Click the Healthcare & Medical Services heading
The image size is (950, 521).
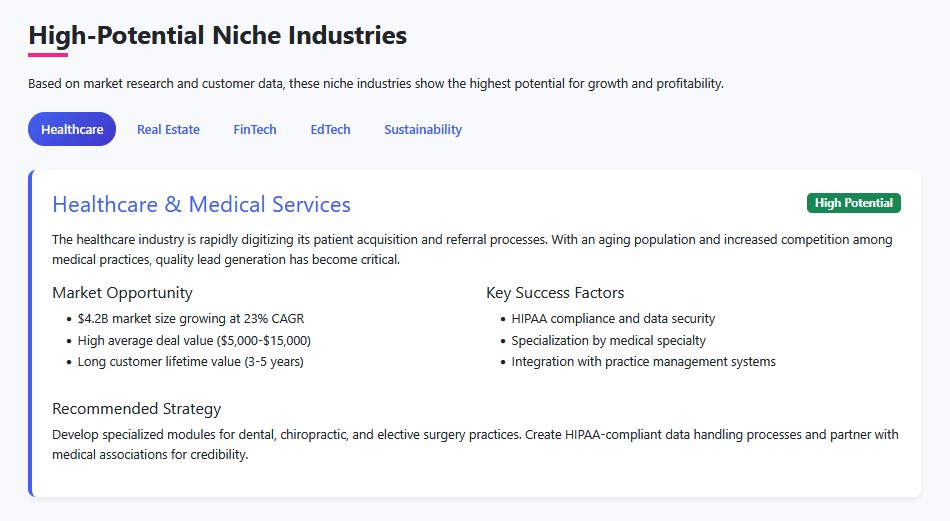[201, 205]
